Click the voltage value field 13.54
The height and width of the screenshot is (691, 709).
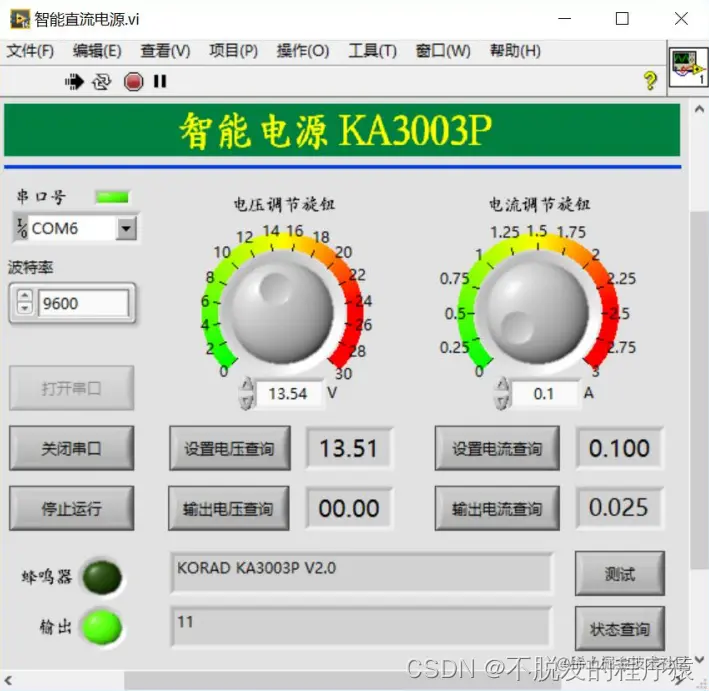[288, 393]
